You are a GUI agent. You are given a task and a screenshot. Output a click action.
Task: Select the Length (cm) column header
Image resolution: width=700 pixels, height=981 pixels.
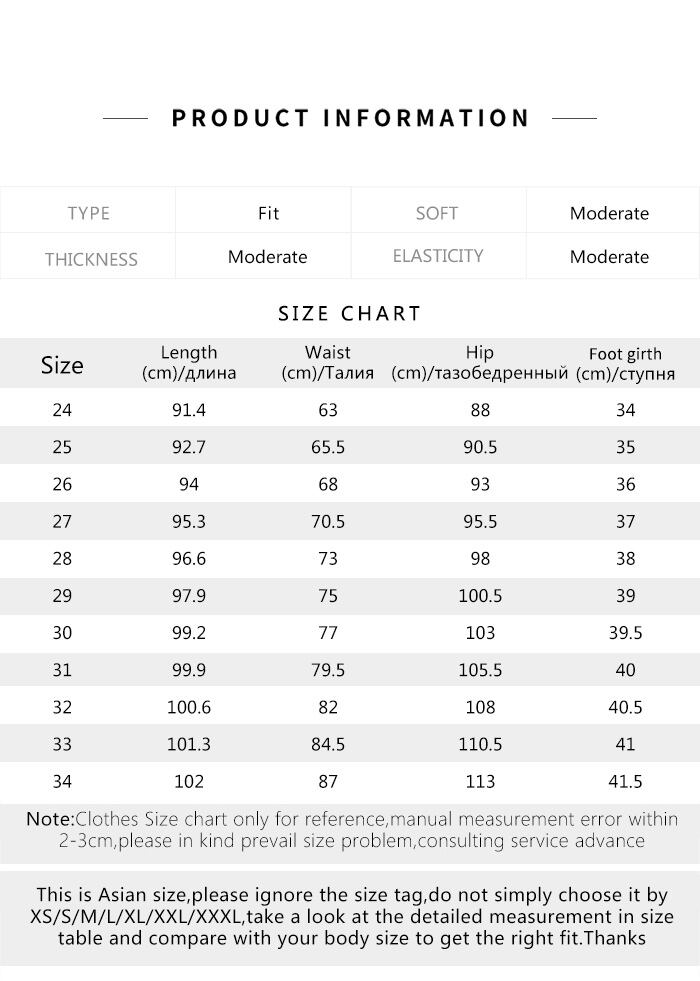pos(189,363)
